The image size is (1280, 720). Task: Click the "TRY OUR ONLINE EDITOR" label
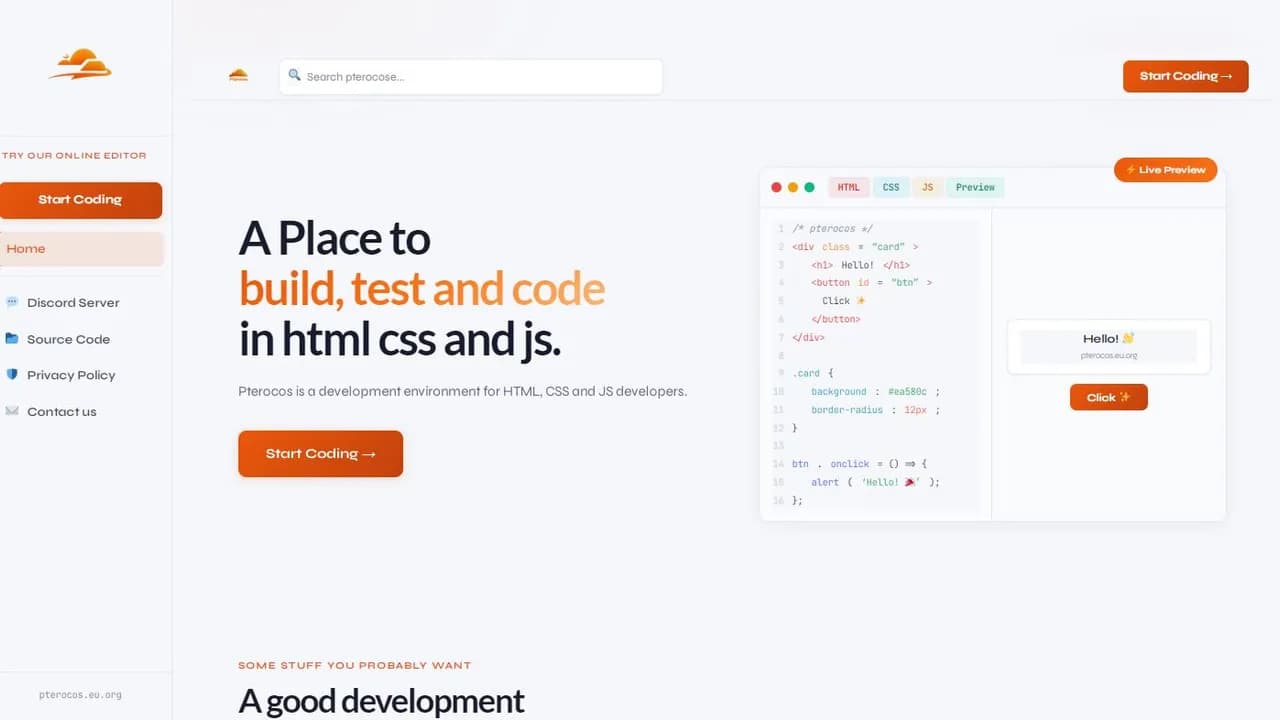(74, 155)
